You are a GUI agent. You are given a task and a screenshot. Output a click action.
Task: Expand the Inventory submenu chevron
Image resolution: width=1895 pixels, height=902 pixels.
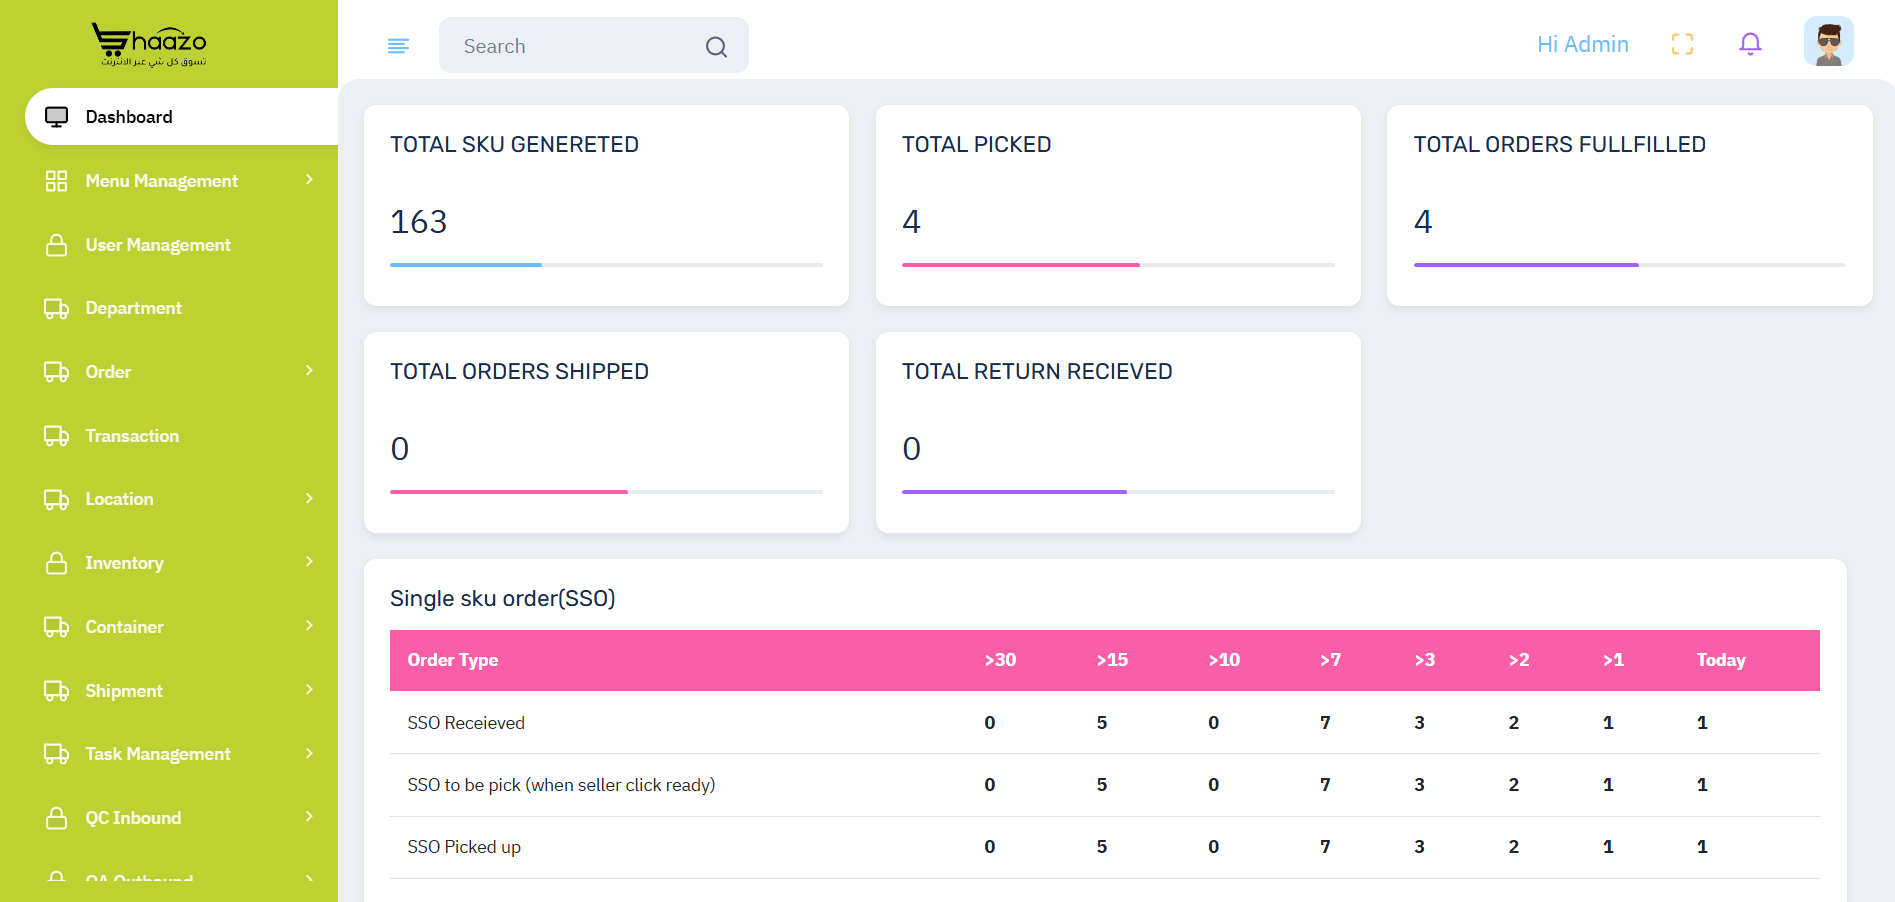tap(309, 562)
